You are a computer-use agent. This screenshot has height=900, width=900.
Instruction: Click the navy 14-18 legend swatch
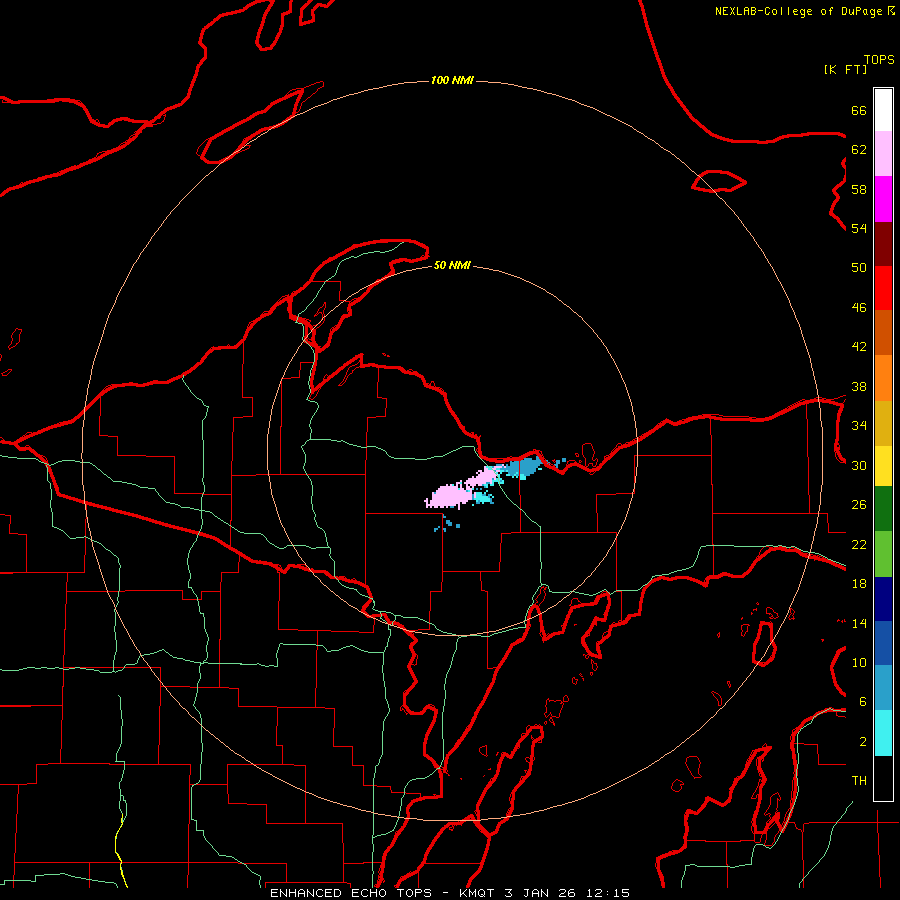pos(883,599)
